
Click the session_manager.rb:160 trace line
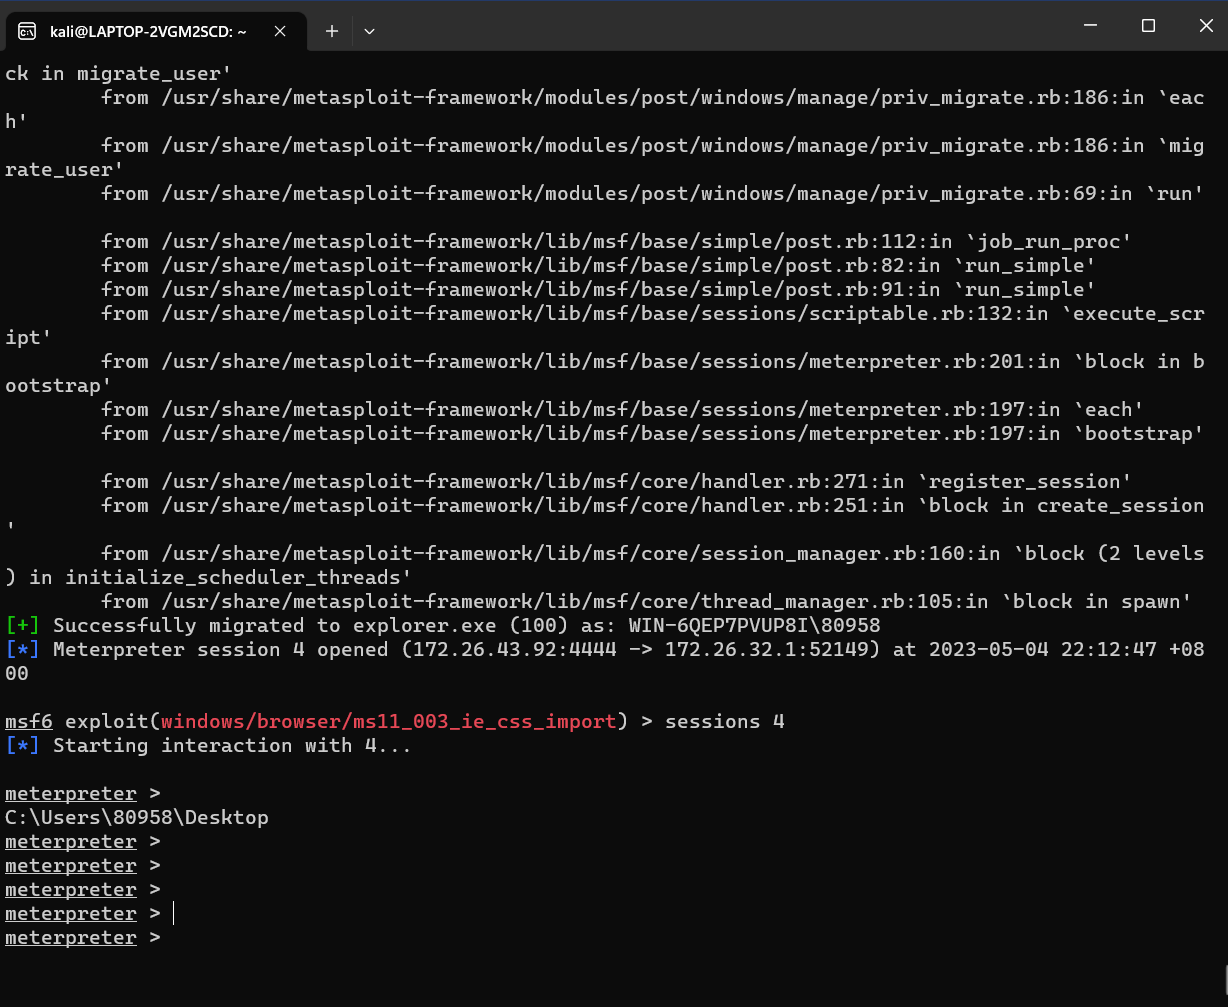click(x=605, y=565)
